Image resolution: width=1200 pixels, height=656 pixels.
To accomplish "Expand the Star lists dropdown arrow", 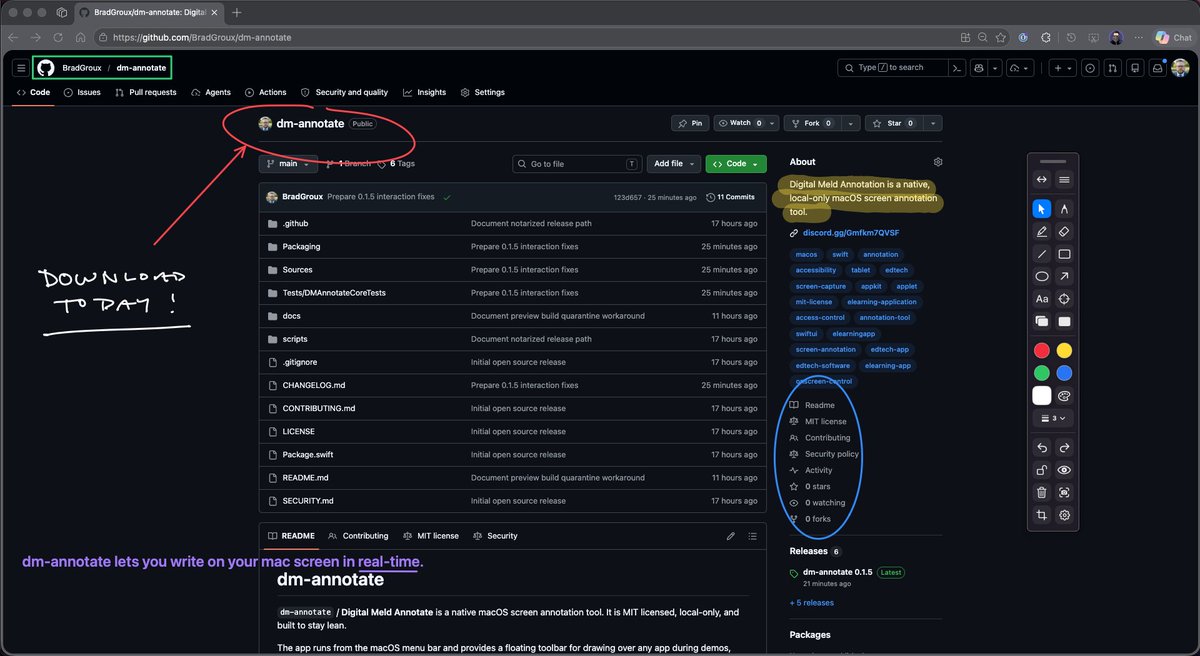I will click(933, 123).
